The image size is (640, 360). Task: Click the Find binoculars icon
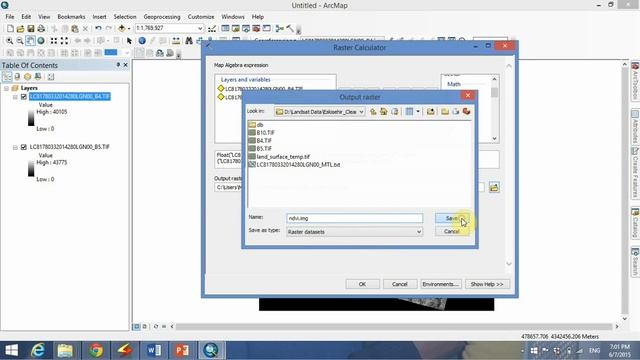click(x=189, y=41)
